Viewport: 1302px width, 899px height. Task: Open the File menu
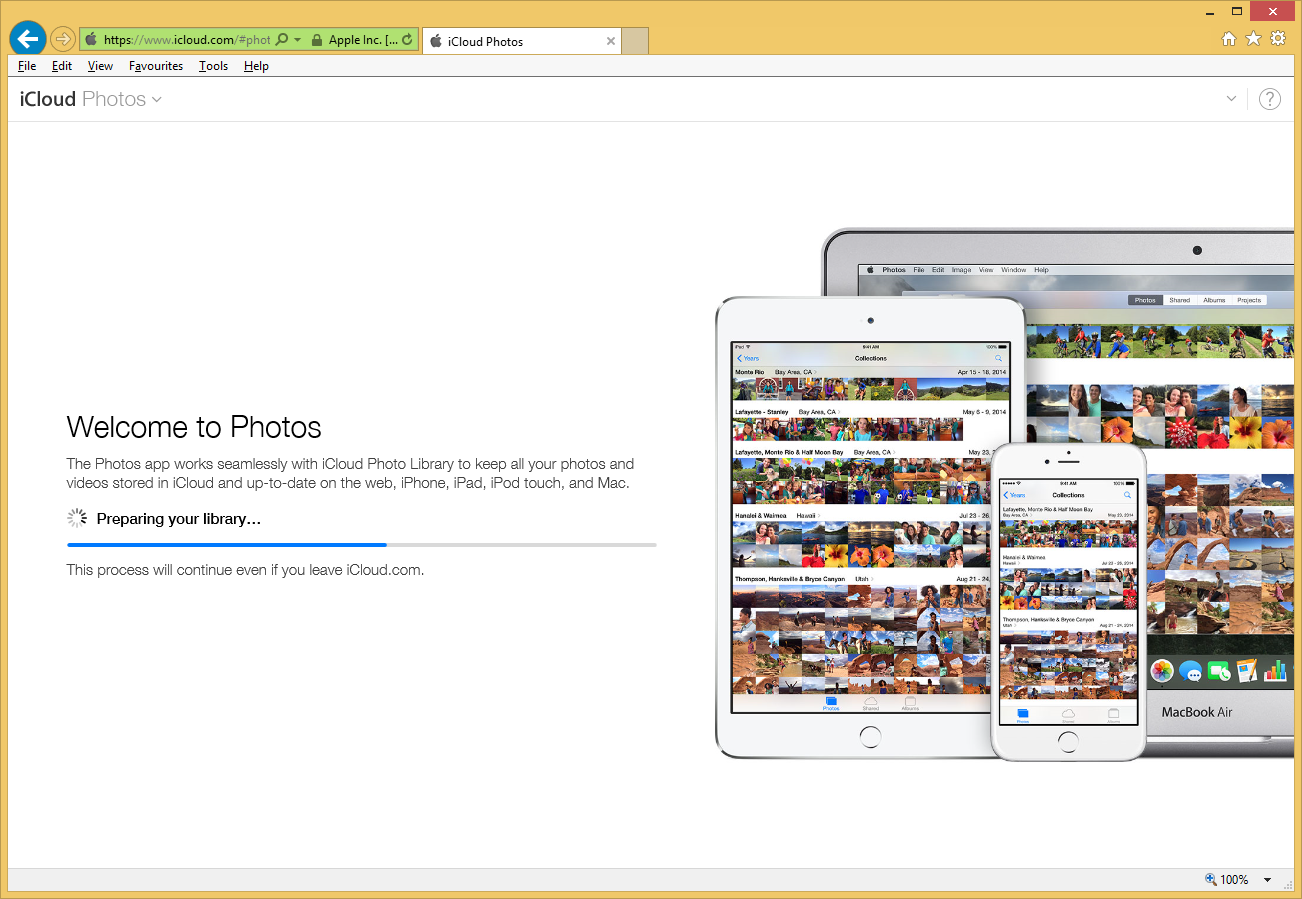27,66
